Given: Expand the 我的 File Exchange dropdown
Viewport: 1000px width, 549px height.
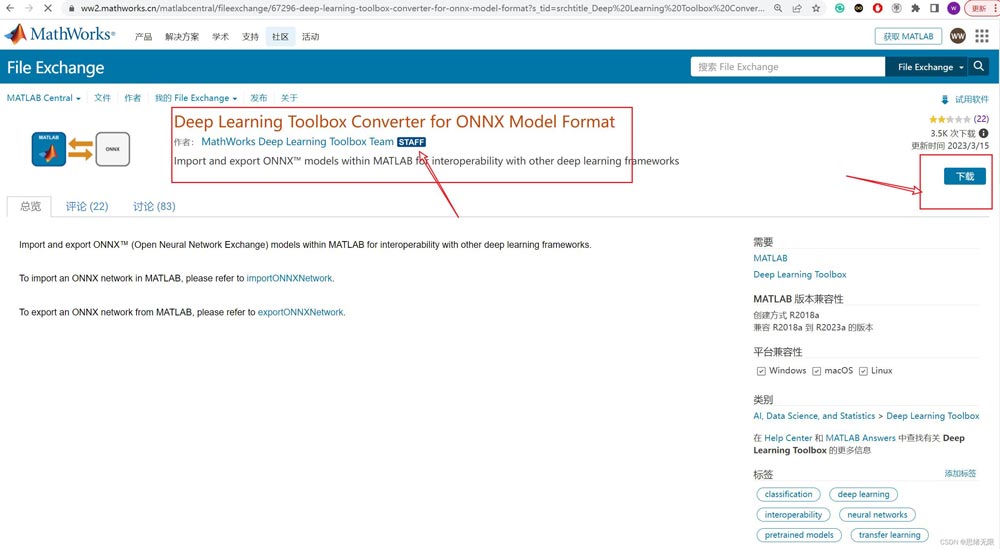Looking at the screenshot, I should click(196, 98).
